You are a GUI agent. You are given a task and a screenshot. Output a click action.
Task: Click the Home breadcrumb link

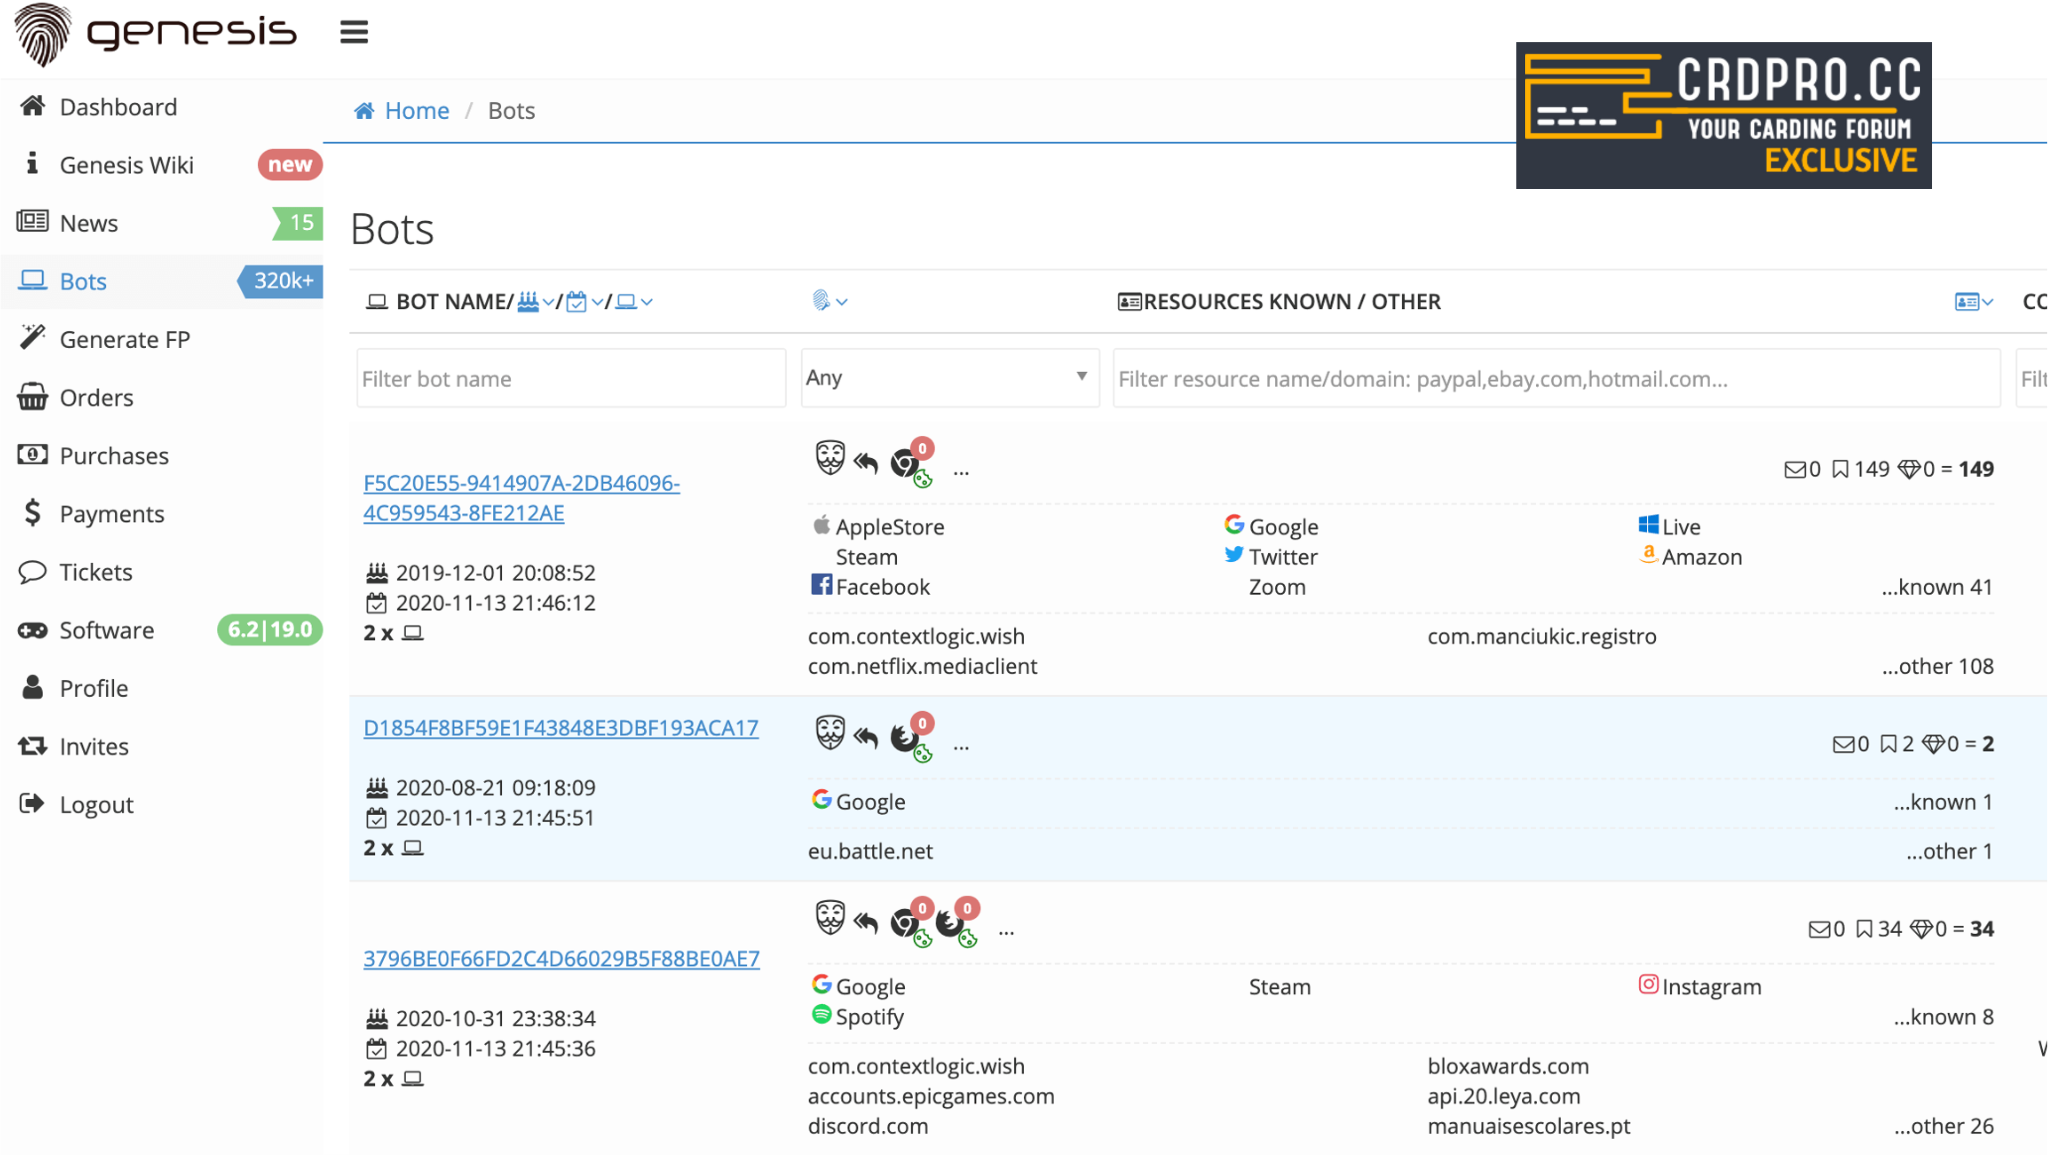pyautogui.click(x=416, y=111)
